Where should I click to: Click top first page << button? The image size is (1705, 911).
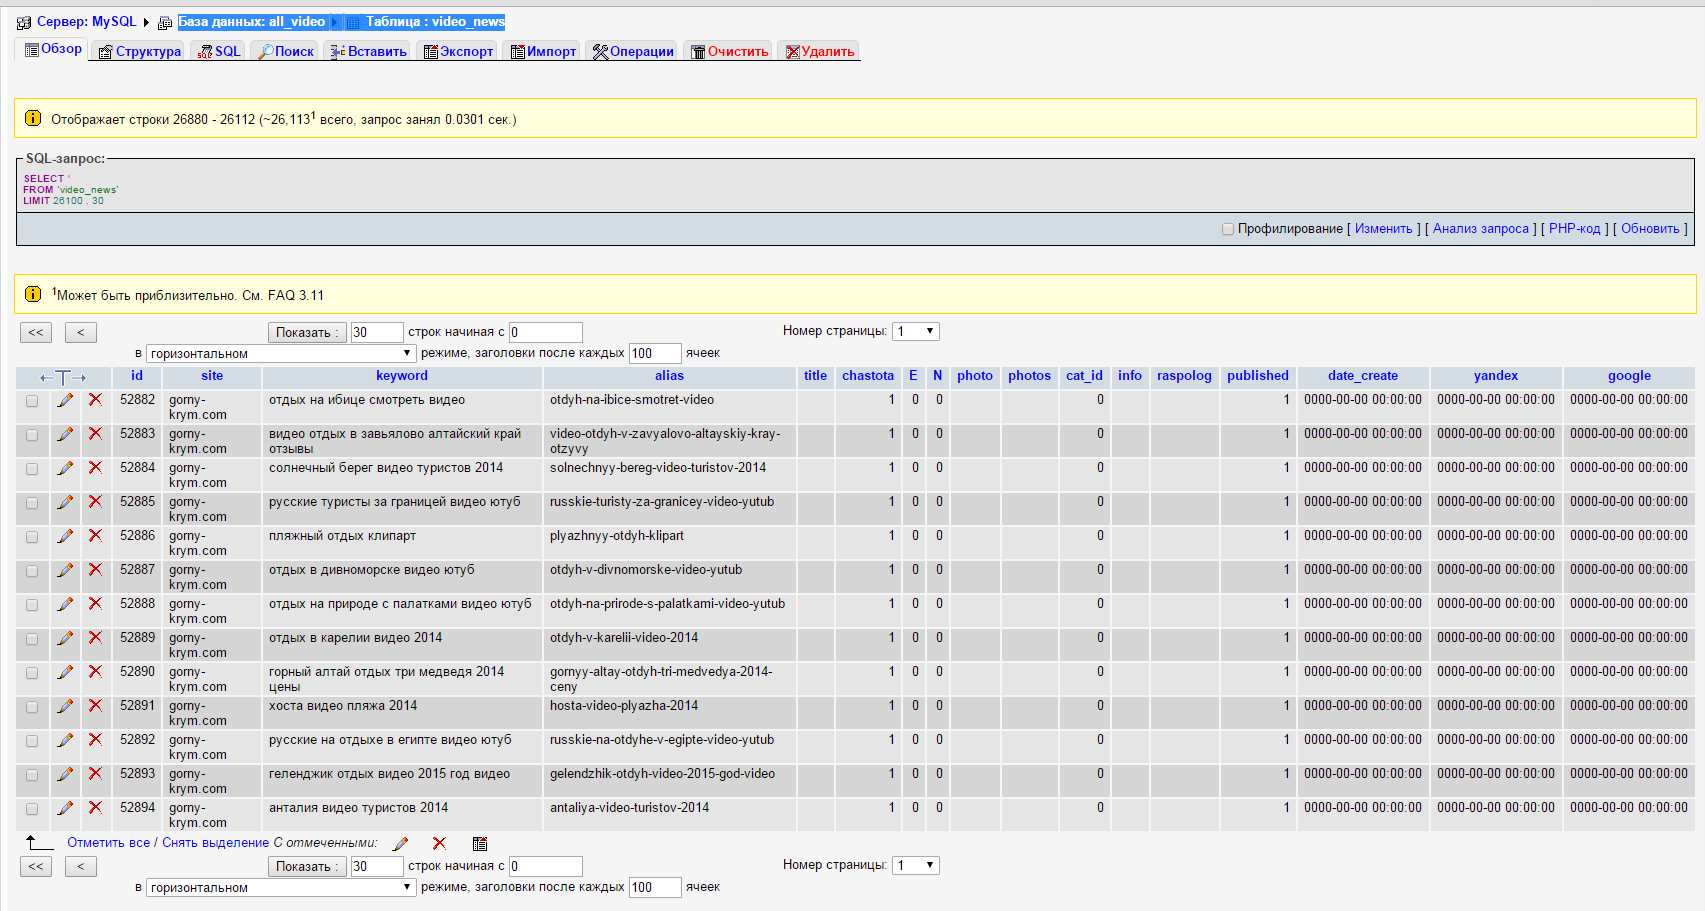[36, 332]
